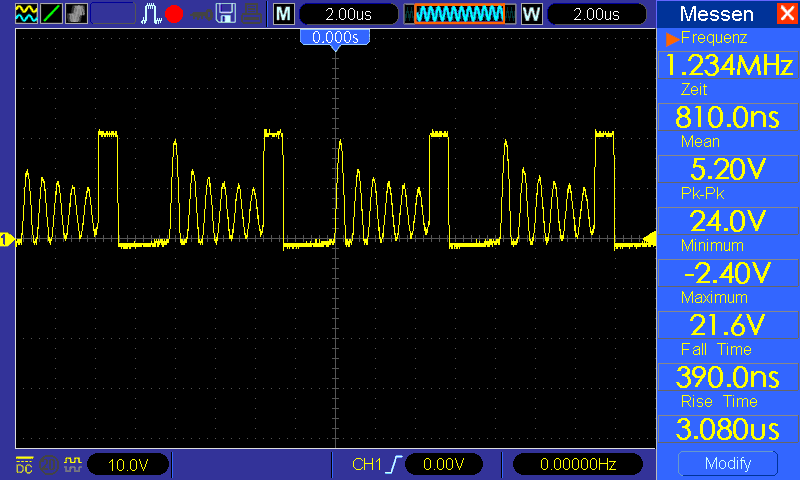The image size is (800, 480).
Task: Toggle the DC coupling indicator
Action: (24, 464)
